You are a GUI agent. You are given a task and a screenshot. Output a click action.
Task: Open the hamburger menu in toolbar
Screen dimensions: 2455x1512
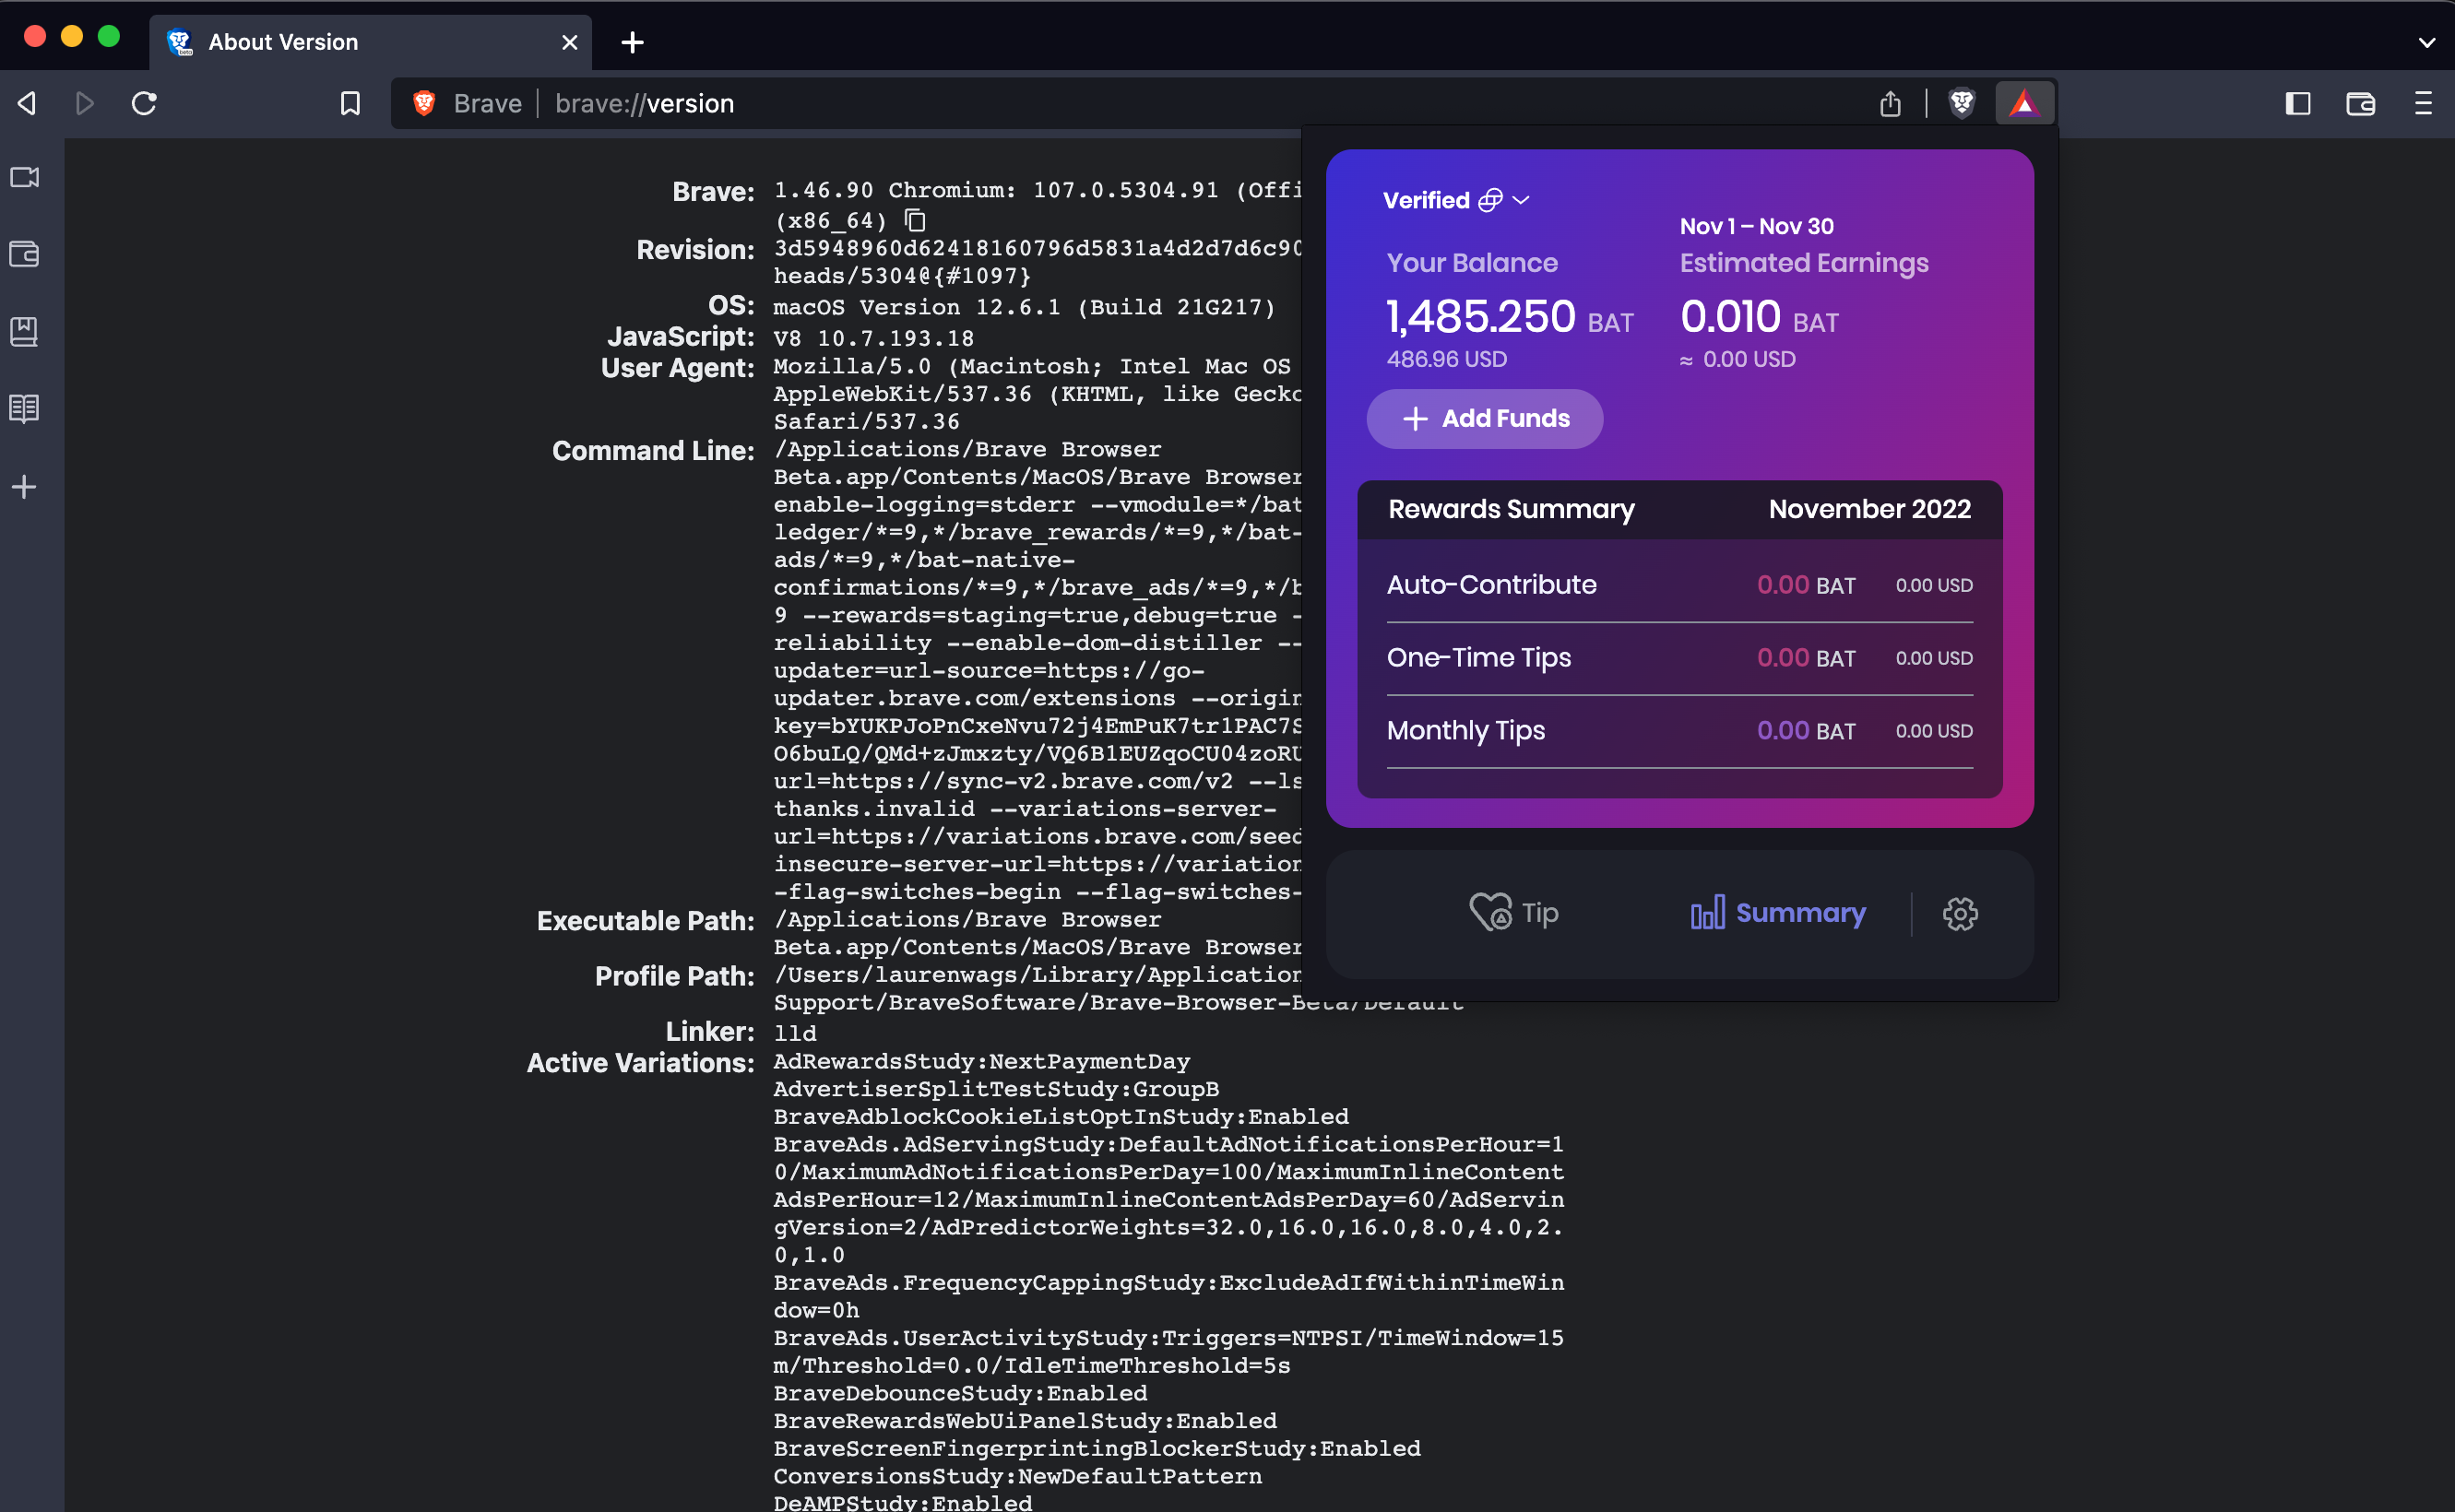[x=2424, y=103]
